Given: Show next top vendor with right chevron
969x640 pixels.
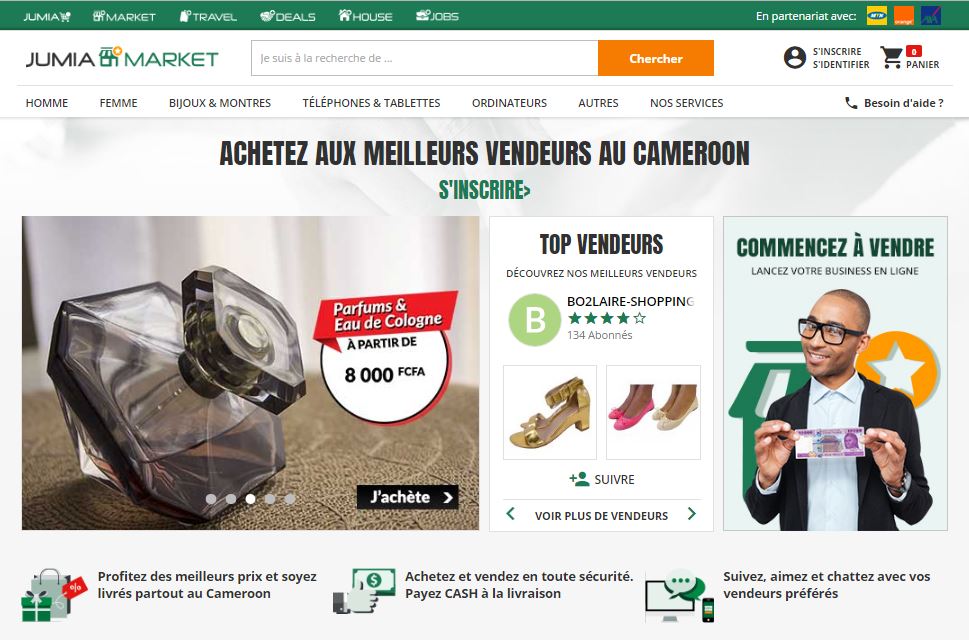Looking at the screenshot, I should tap(692, 513).
